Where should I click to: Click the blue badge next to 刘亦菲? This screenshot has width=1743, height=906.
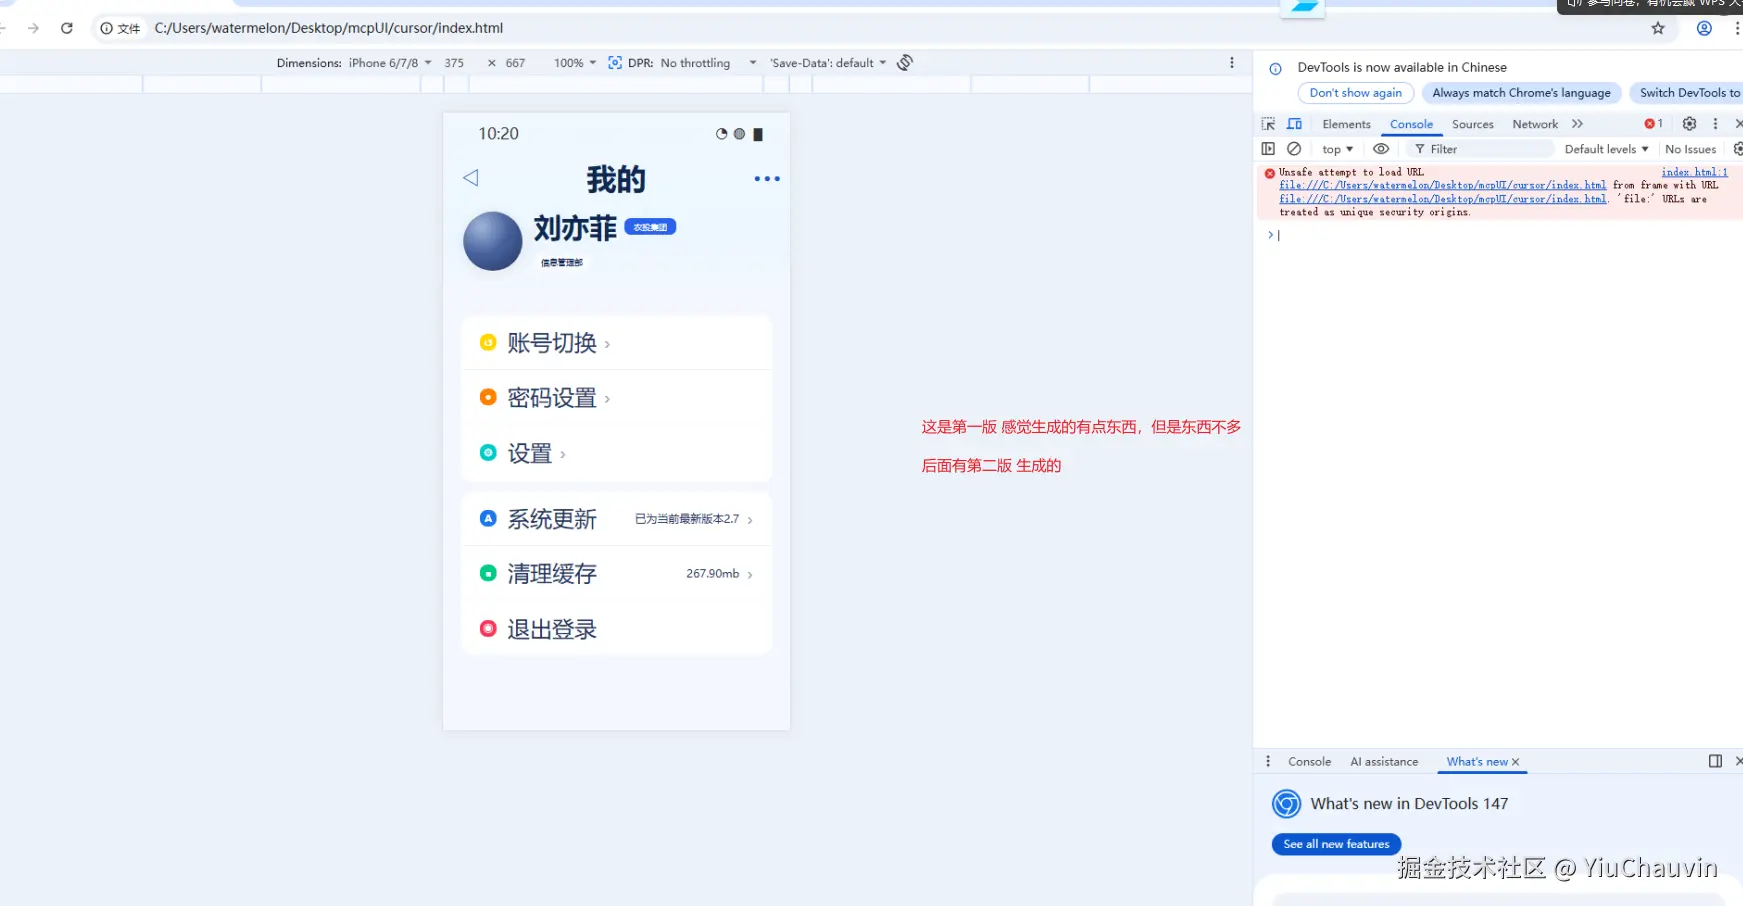[650, 227]
